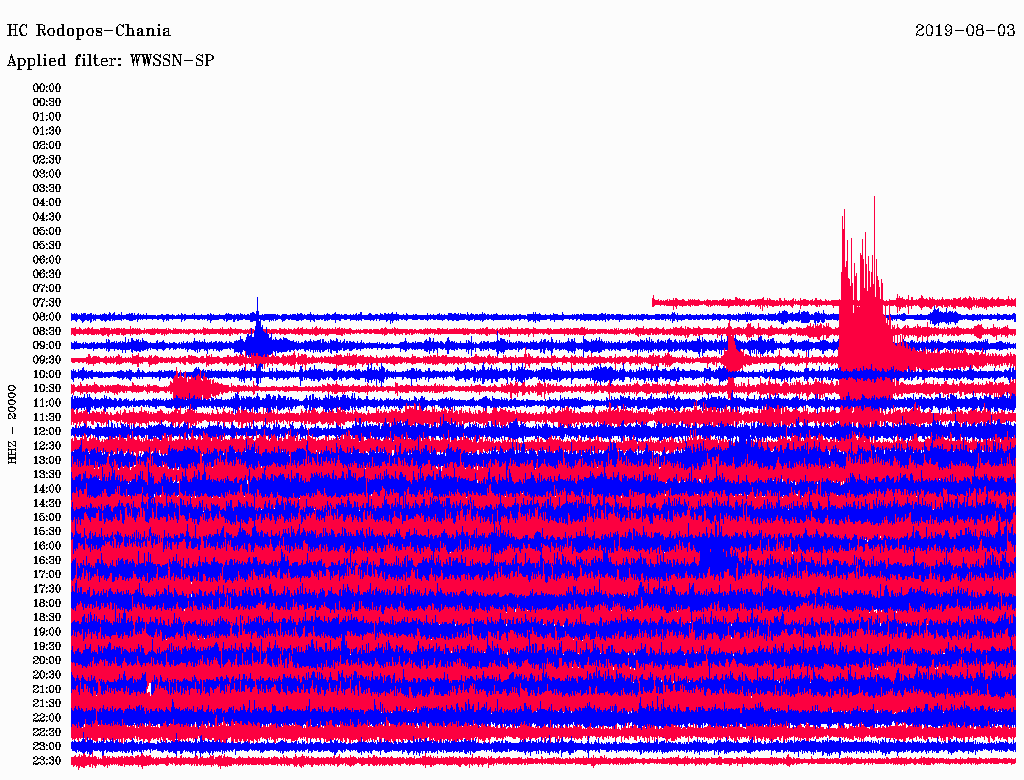The height and width of the screenshot is (780, 1024).
Task: Click the '01:00' time label
Action: 47,116
